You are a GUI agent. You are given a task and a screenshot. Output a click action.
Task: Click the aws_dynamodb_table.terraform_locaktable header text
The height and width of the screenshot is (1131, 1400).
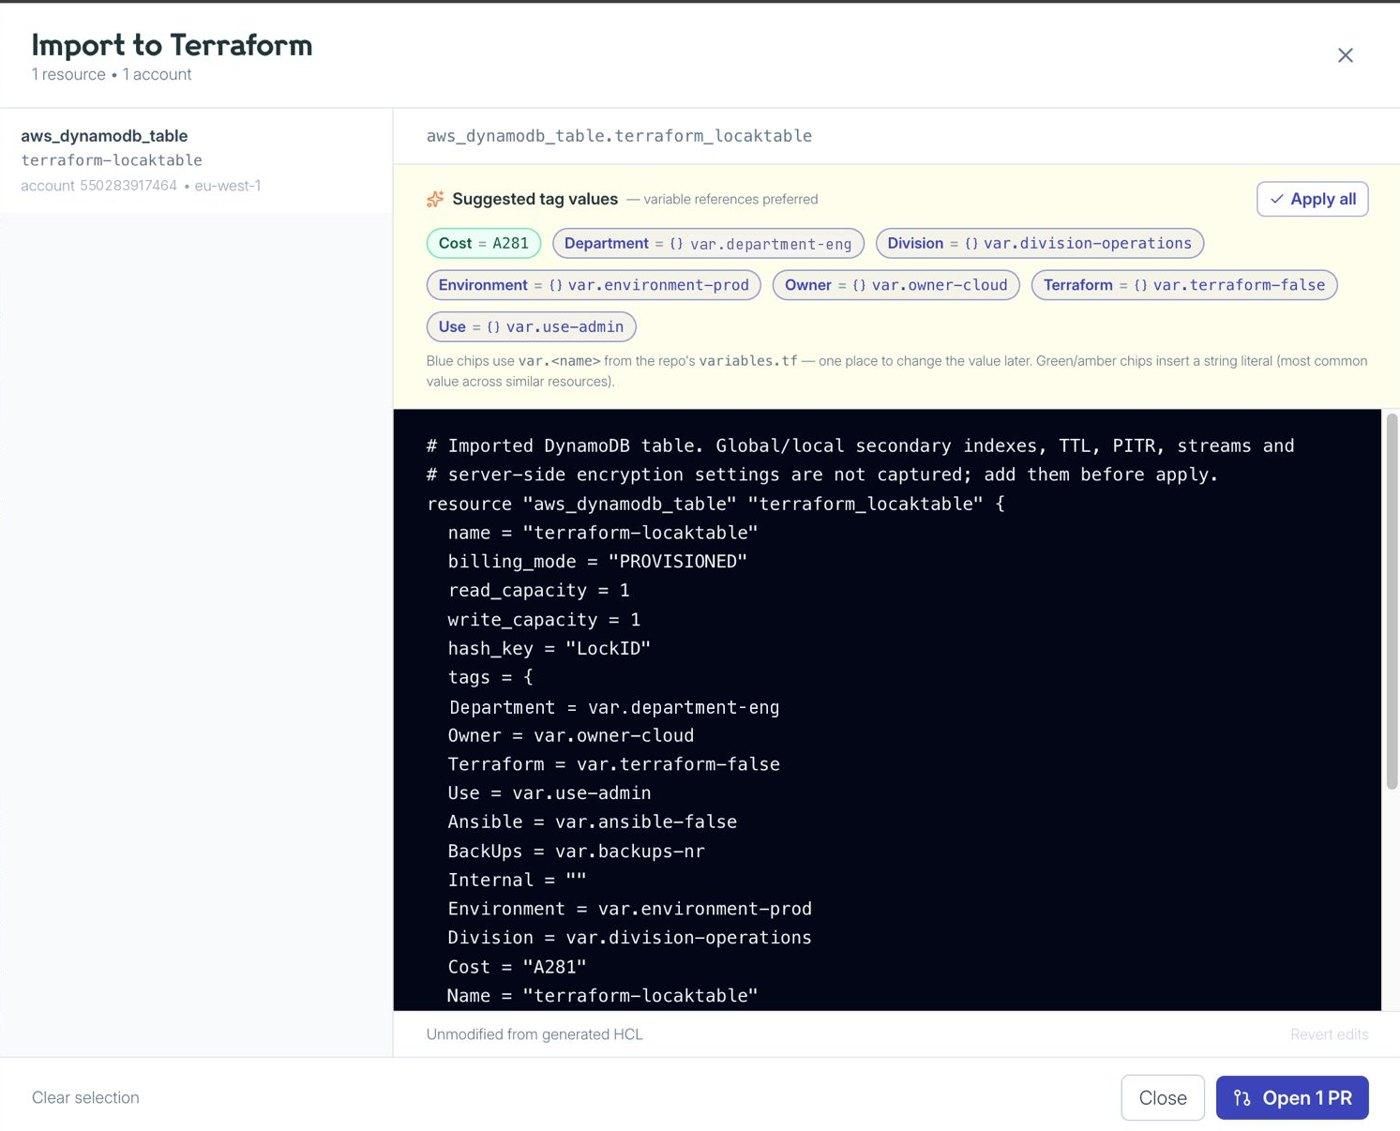tap(619, 136)
